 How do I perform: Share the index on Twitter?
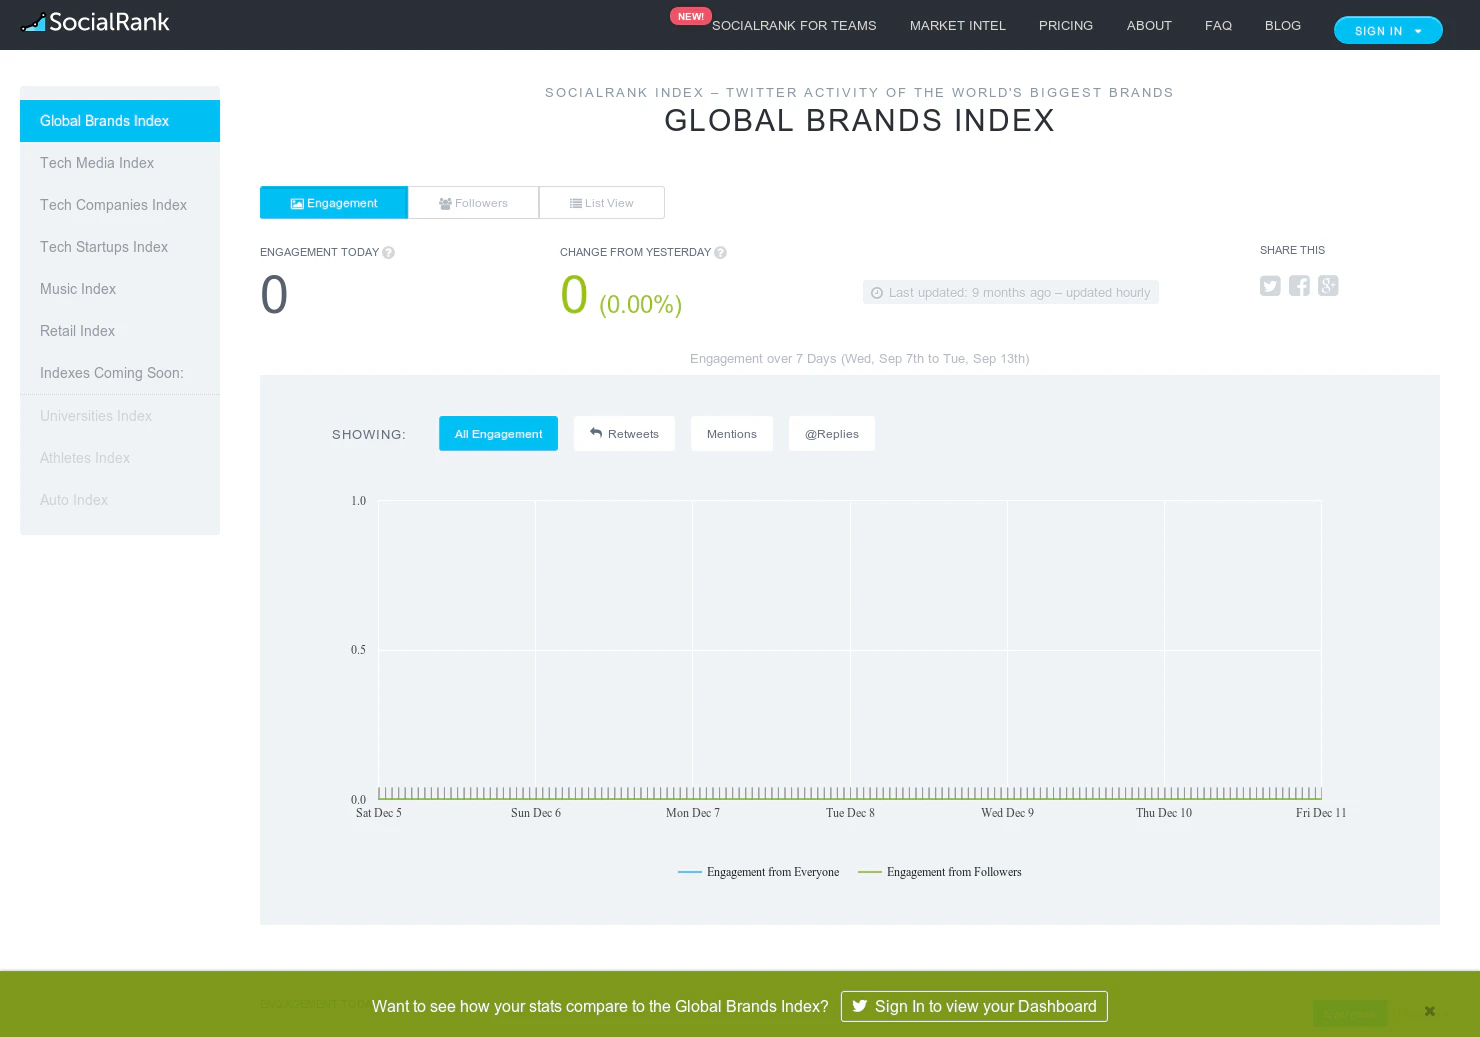click(1269, 286)
